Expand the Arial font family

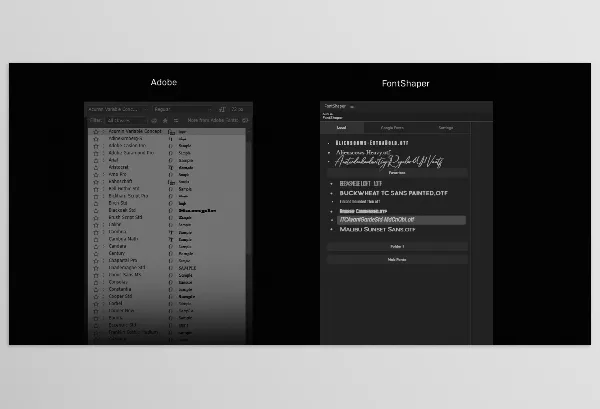pyautogui.click(x=103, y=160)
